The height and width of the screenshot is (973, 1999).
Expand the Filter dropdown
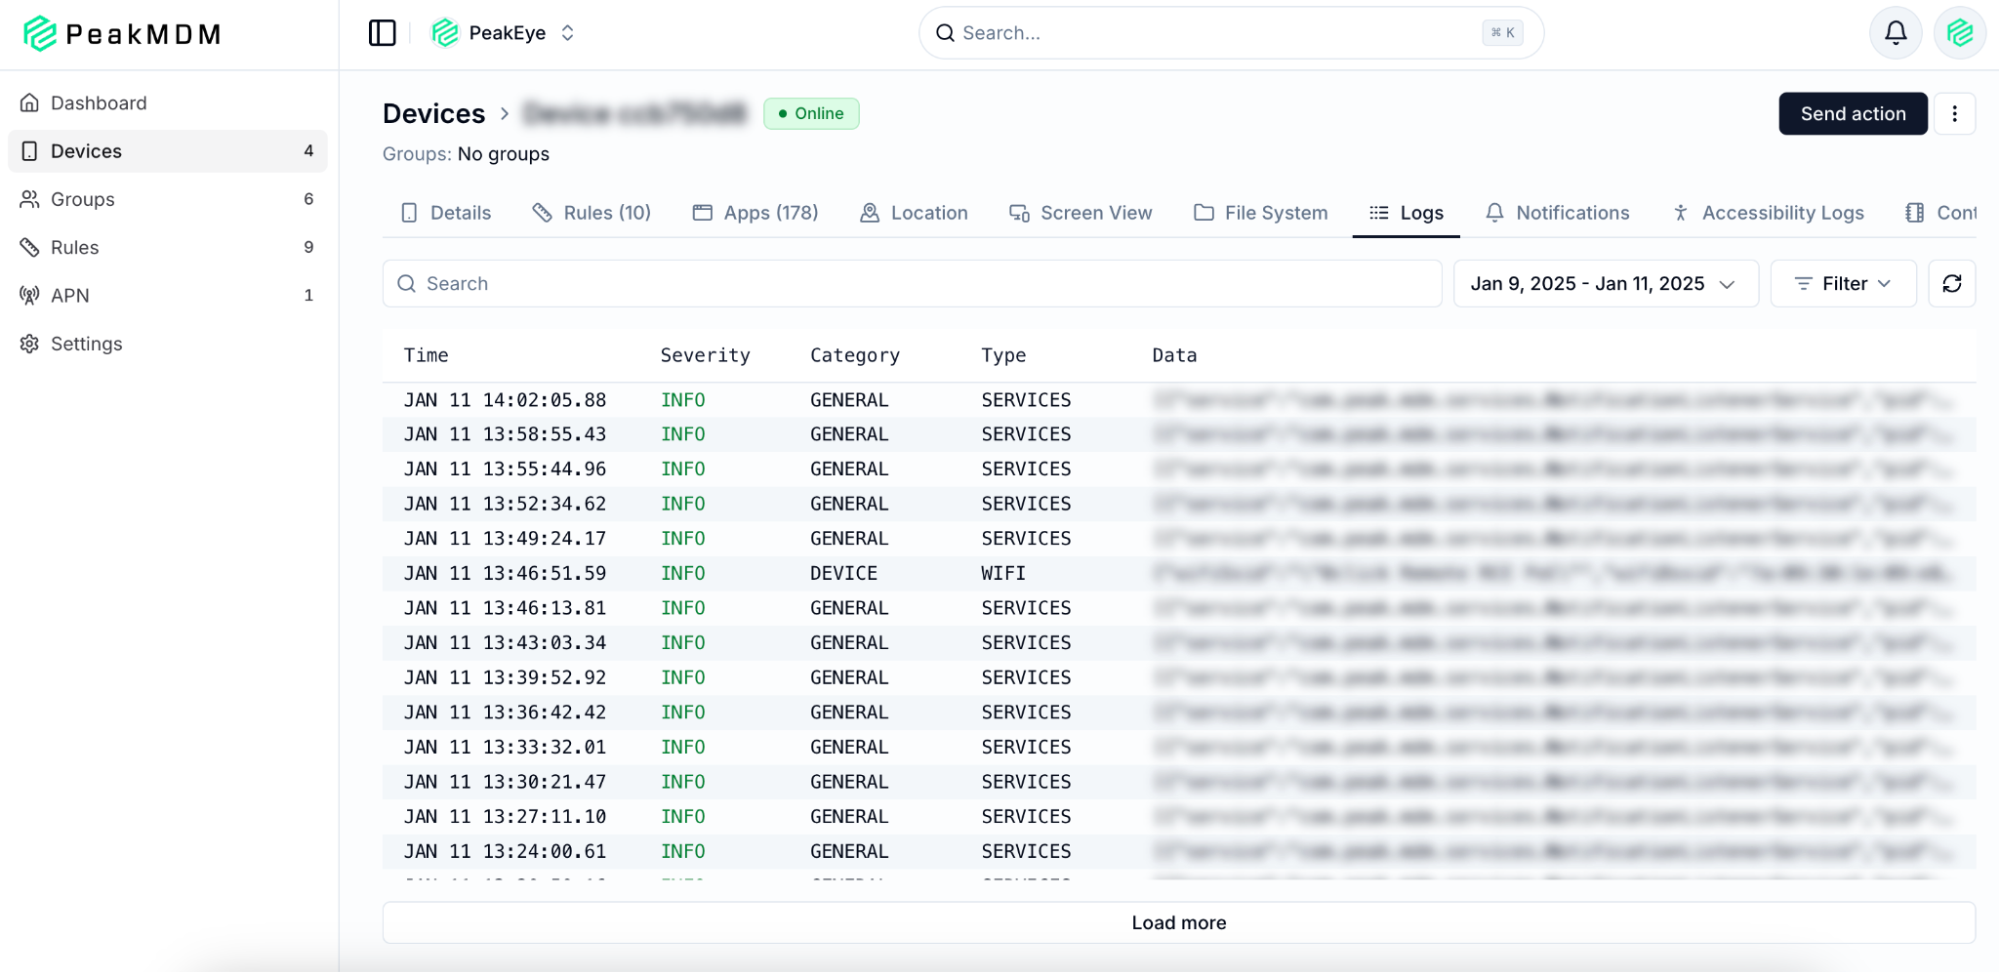pyautogui.click(x=1842, y=284)
